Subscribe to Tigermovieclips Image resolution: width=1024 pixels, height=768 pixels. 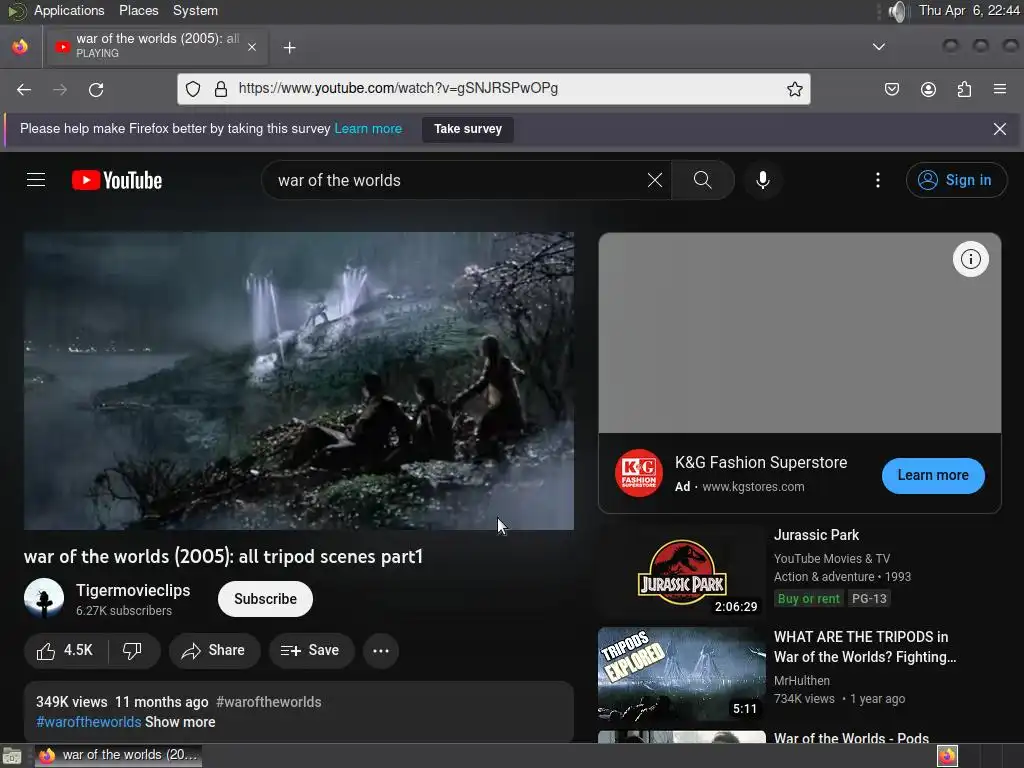(x=265, y=599)
